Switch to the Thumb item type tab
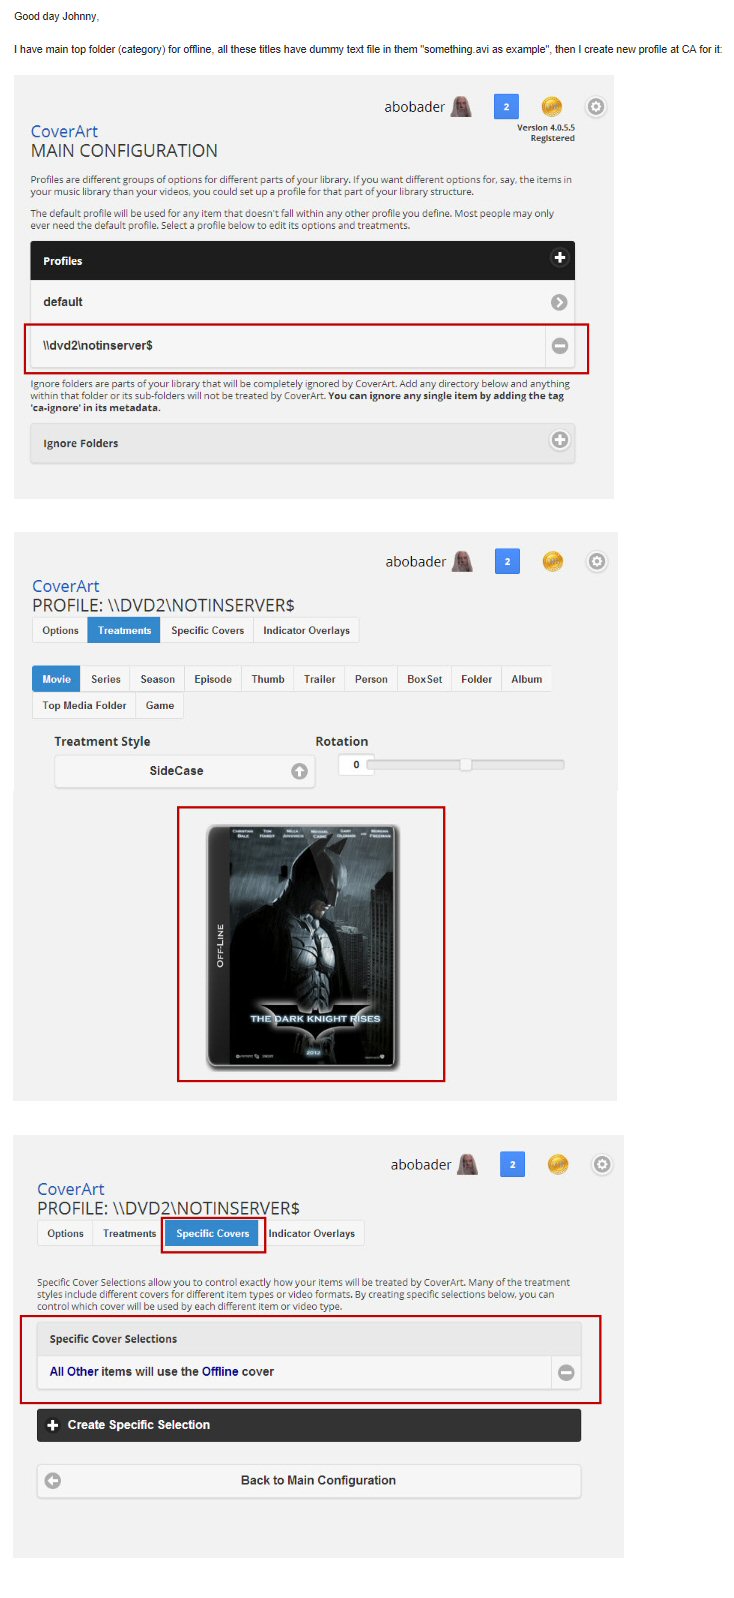This screenshot has width=734, height=1598. tap(268, 679)
